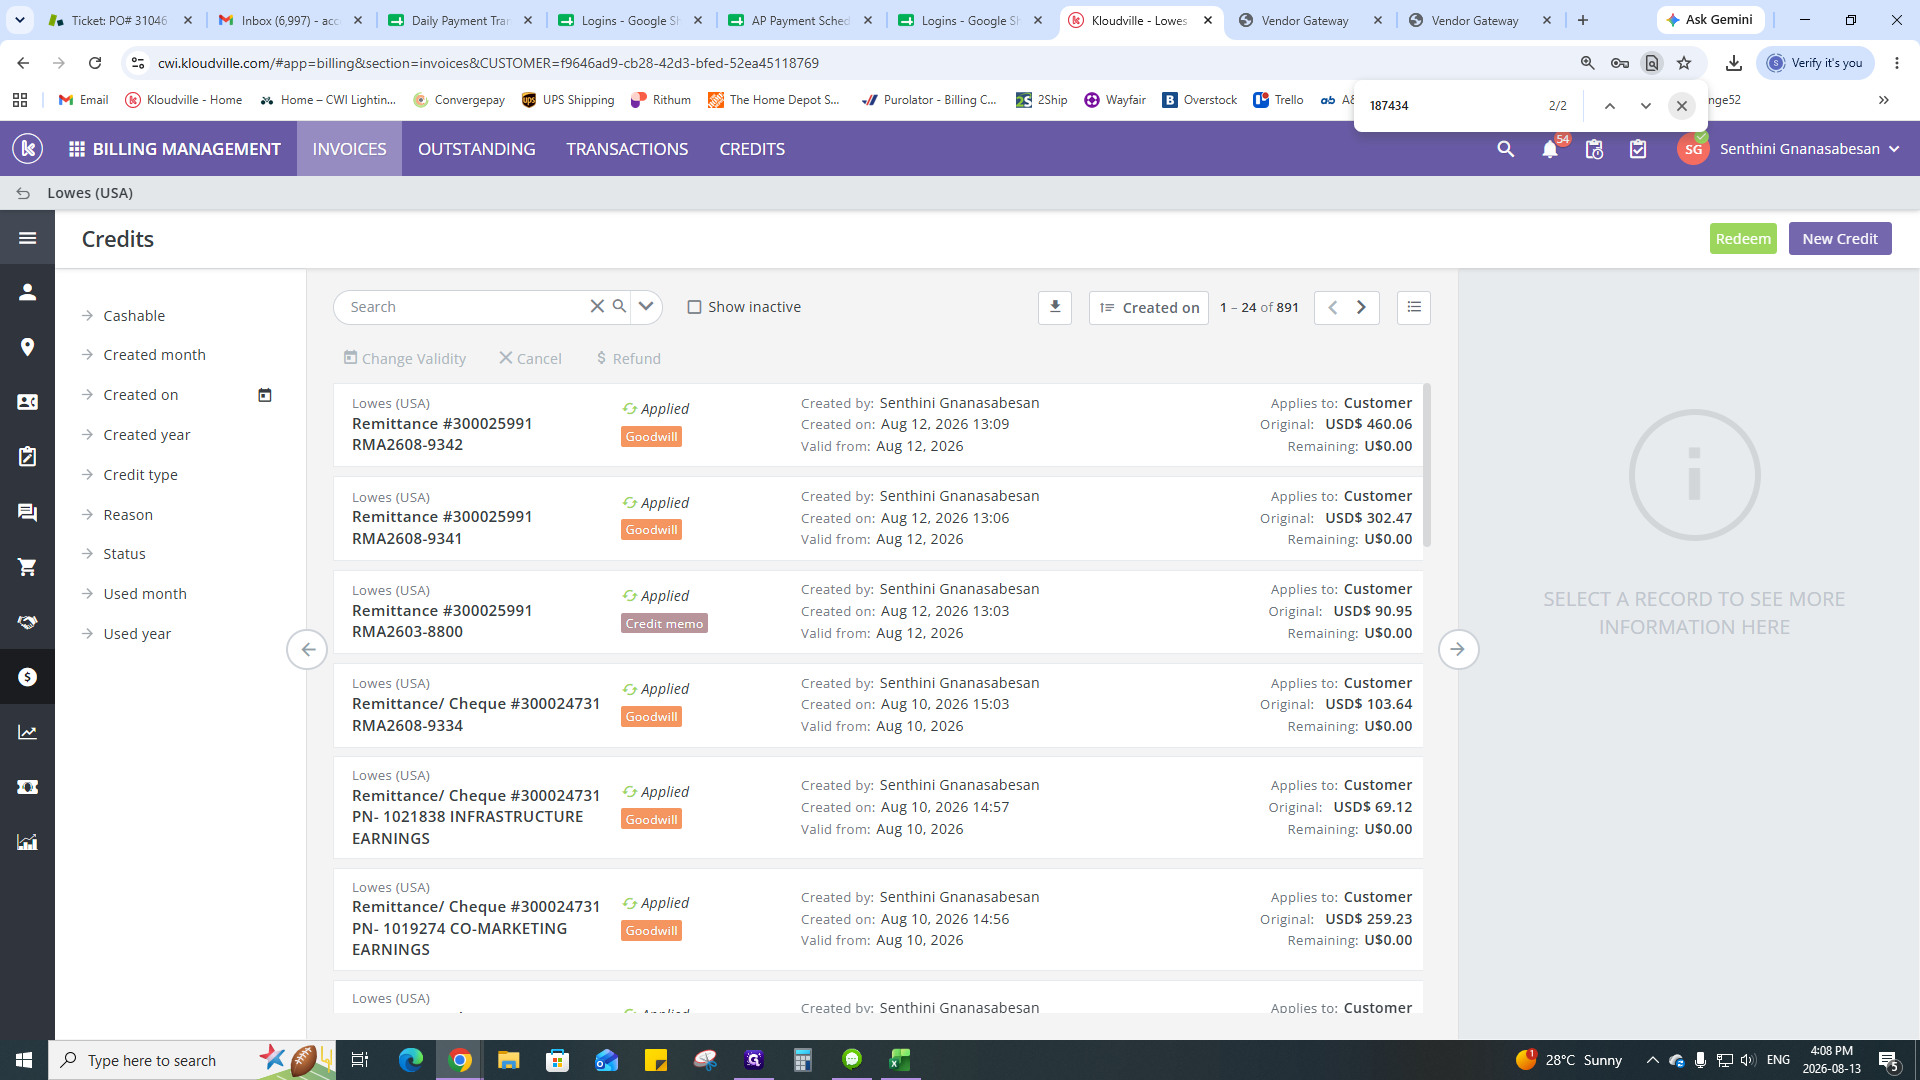
Task: Open global search in purple header
Action: [1505, 149]
